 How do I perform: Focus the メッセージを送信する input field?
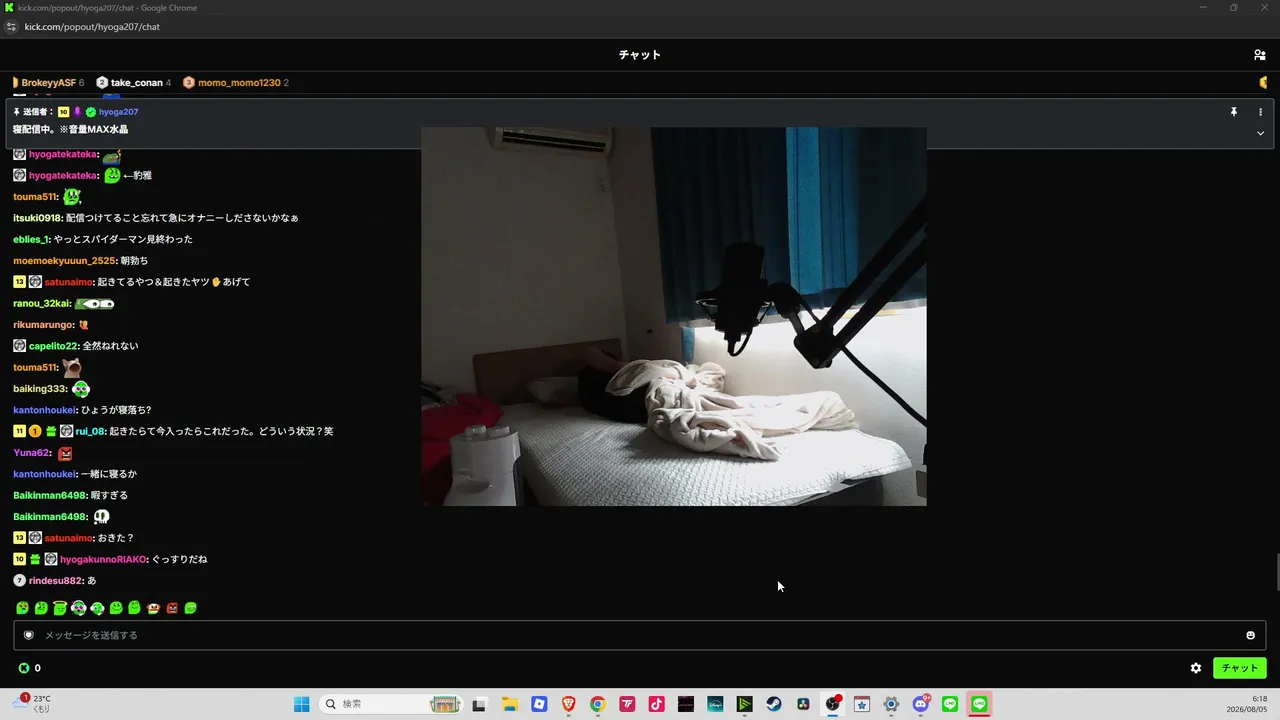tap(639, 635)
